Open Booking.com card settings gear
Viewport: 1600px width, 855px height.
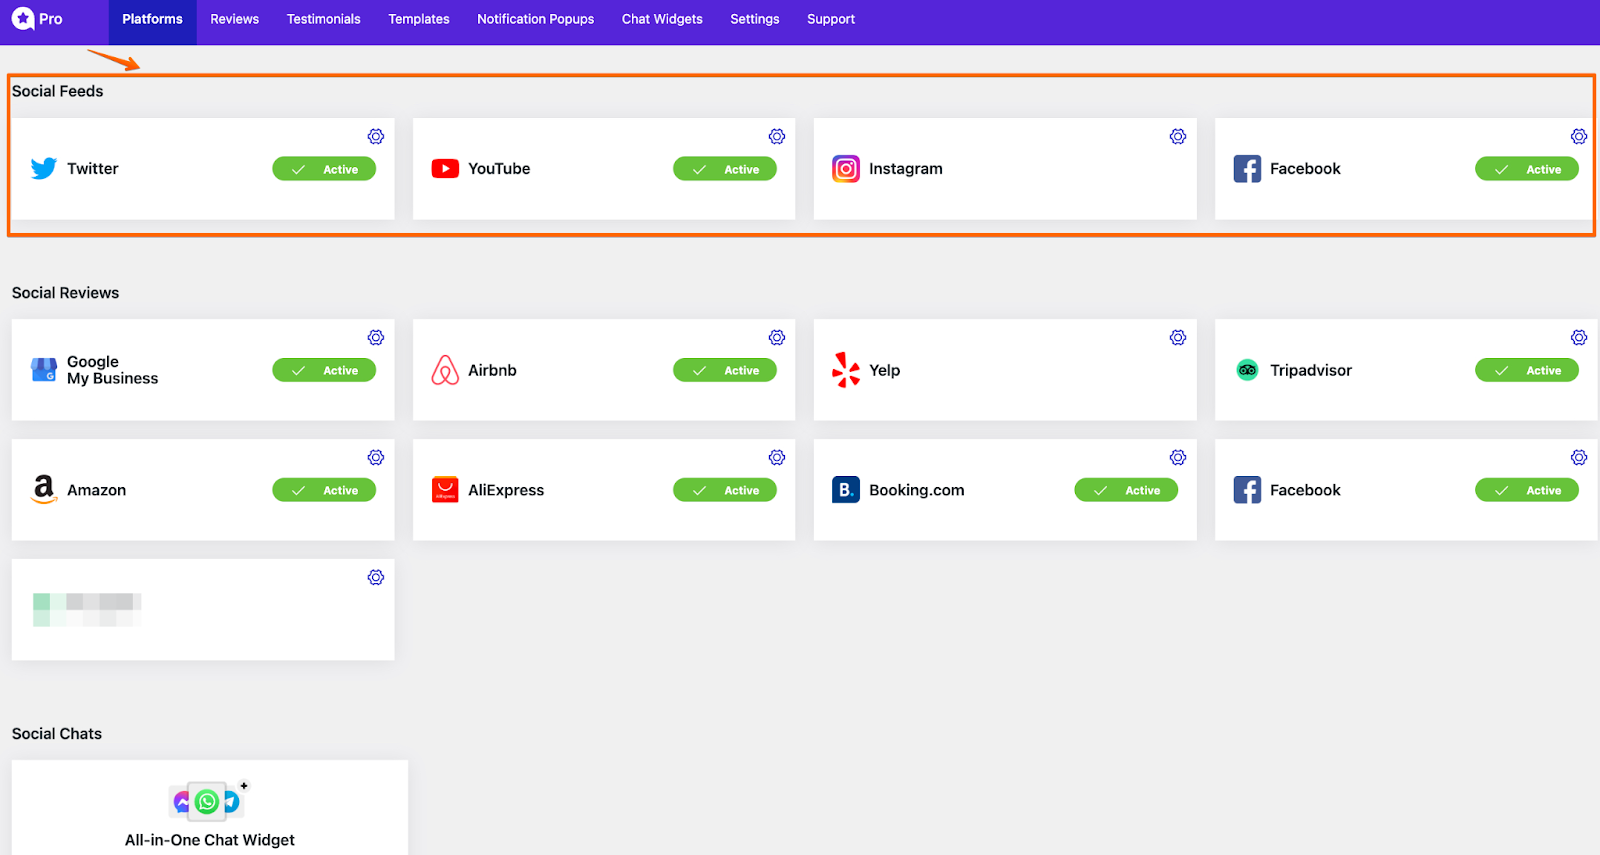coord(1178,457)
